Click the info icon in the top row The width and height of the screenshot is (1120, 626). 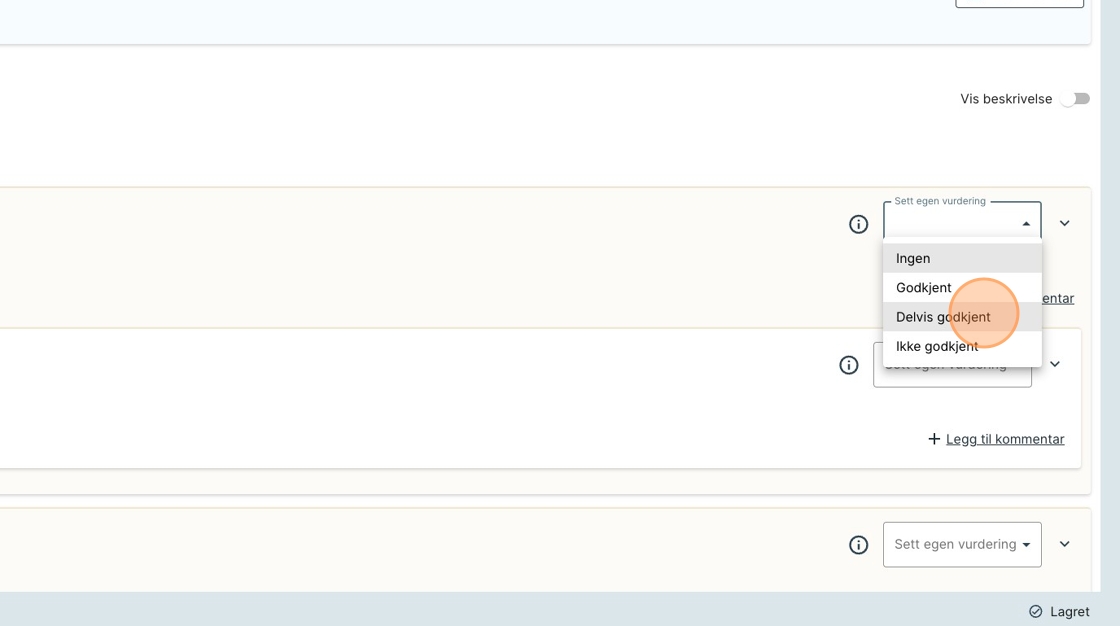click(858, 224)
